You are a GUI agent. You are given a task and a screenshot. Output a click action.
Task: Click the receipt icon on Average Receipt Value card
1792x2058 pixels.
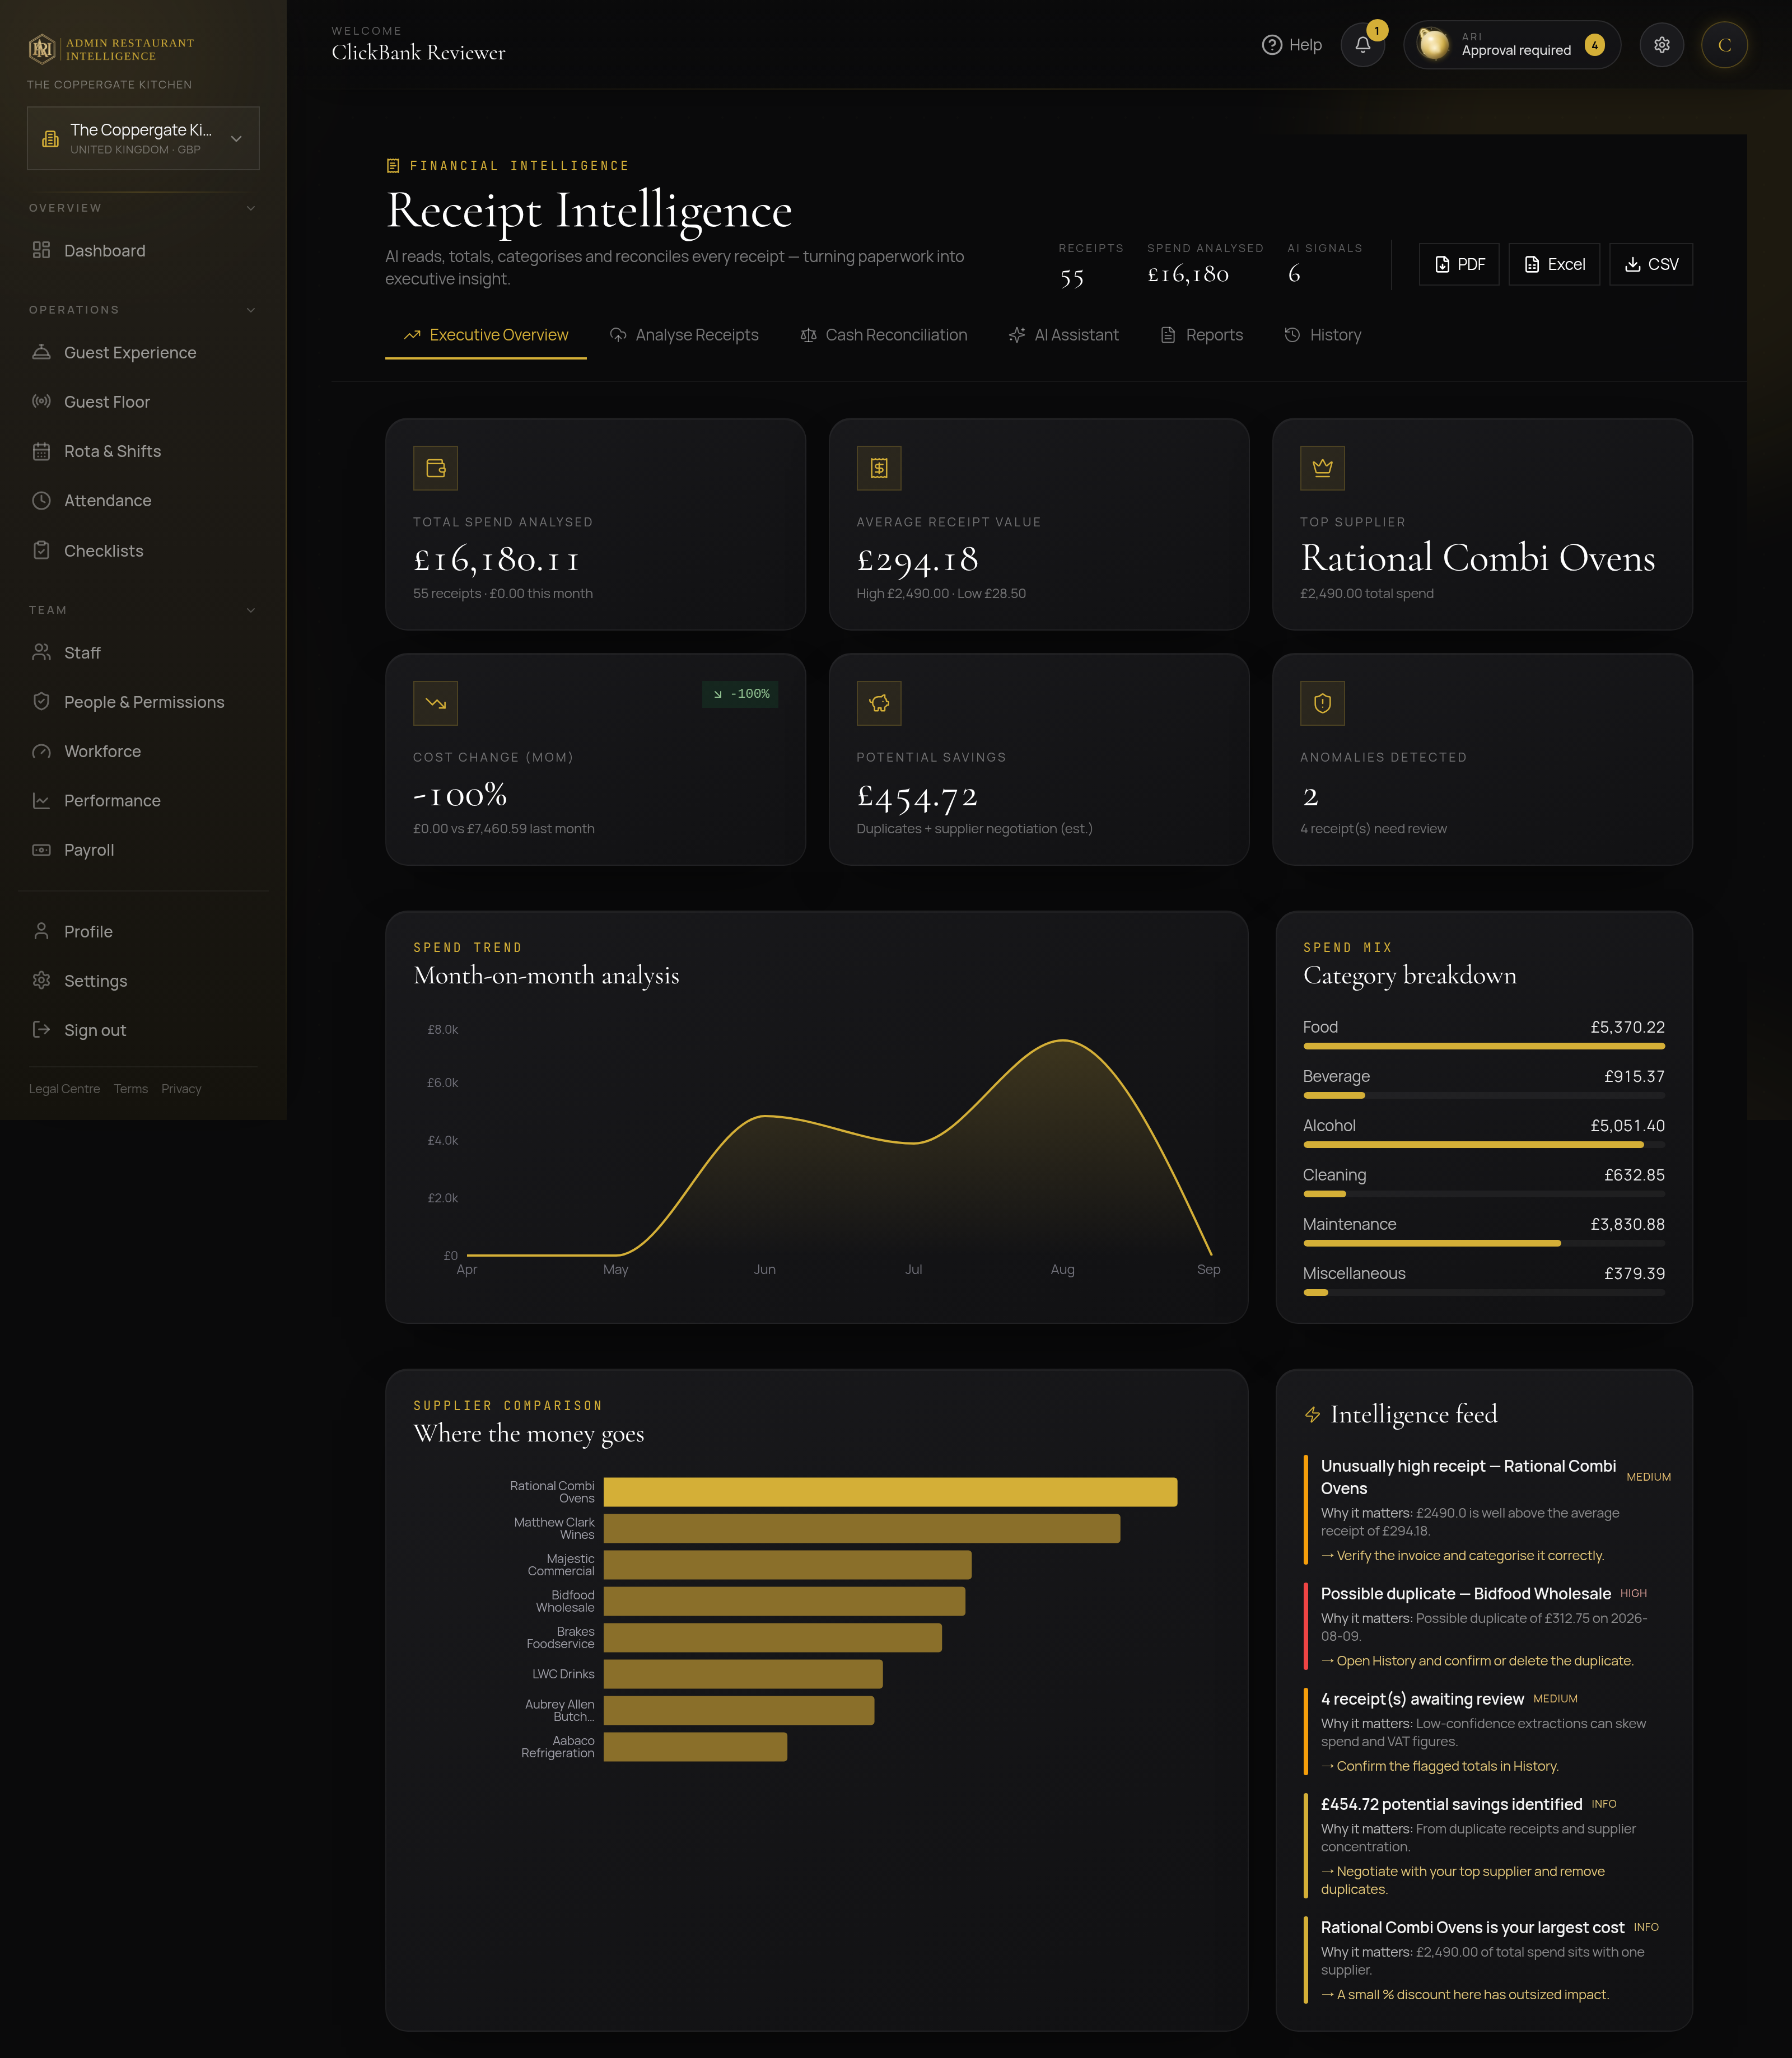(879, 468)
